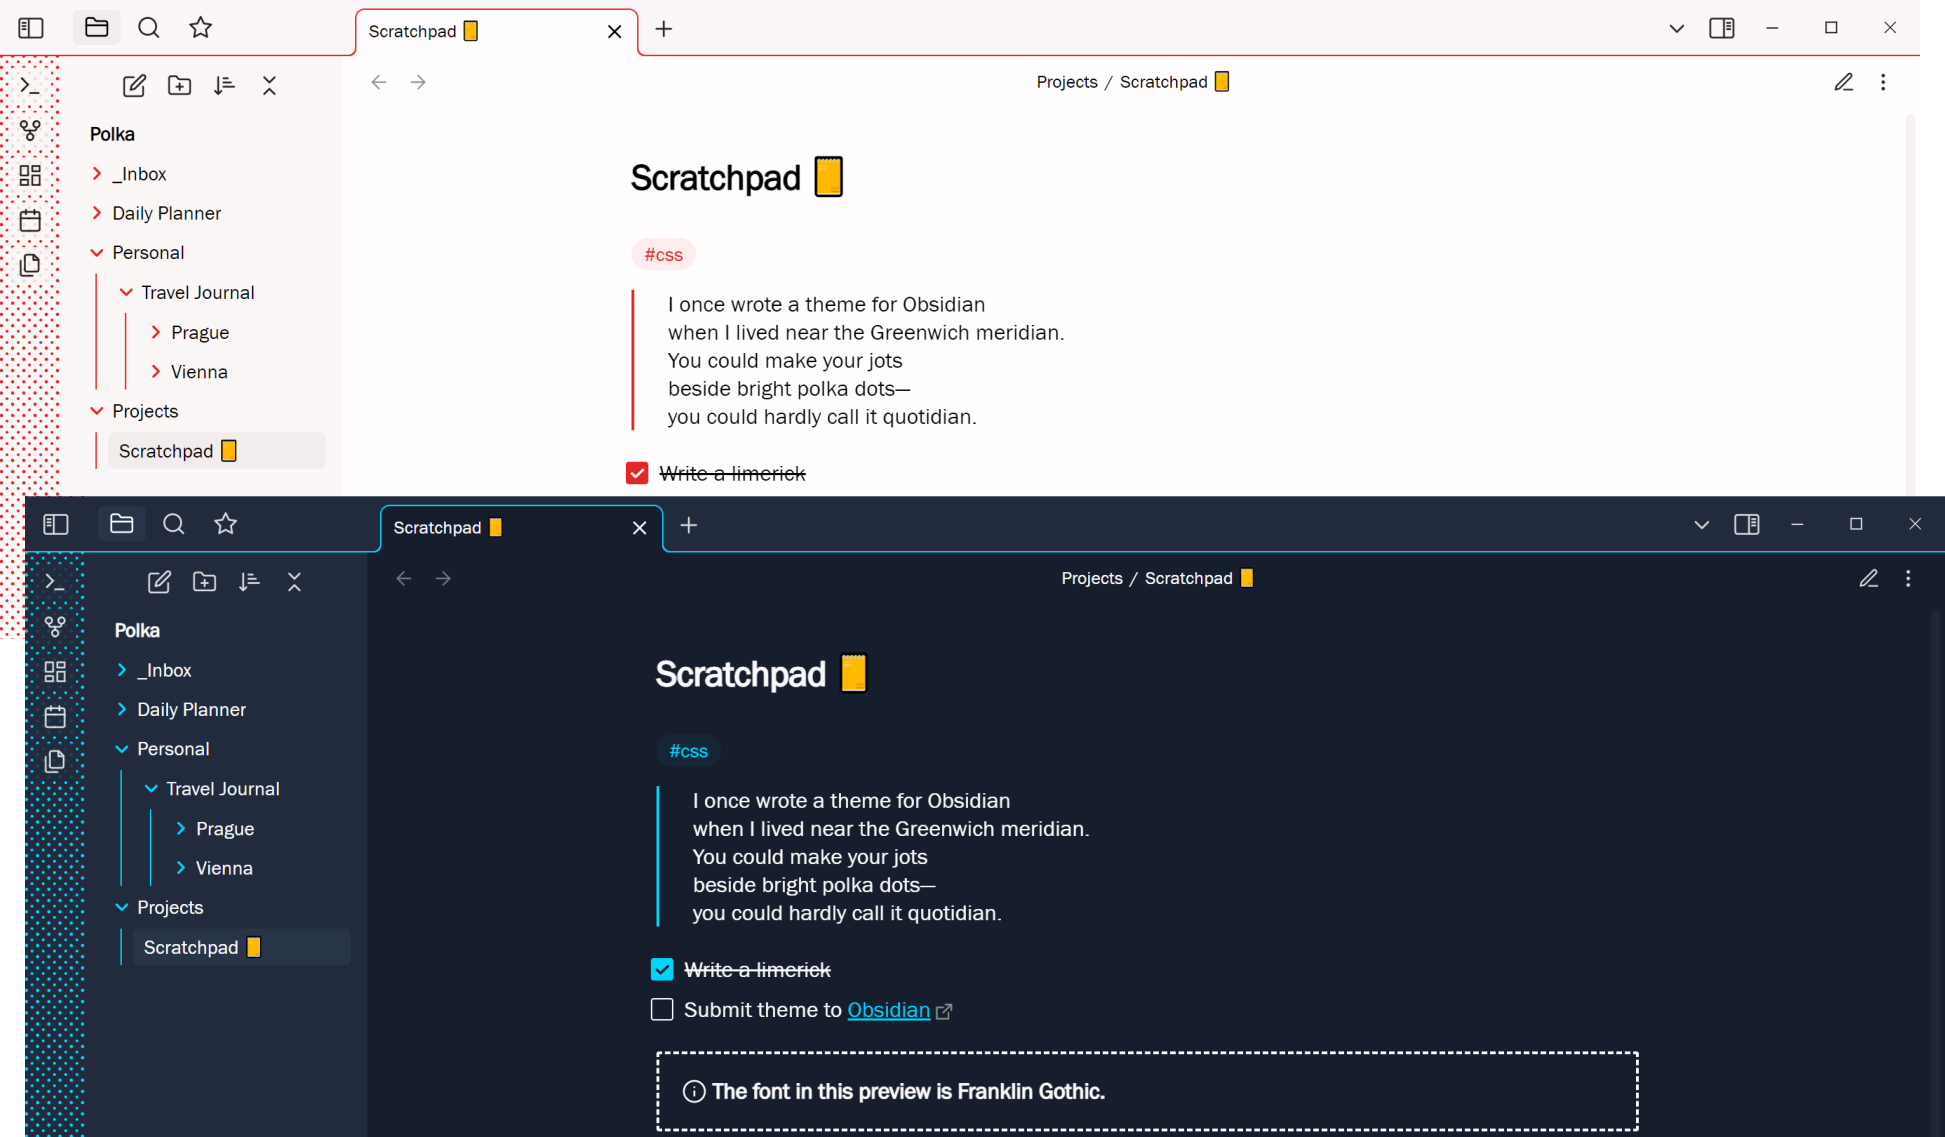Open bookmarks star in dark window
This screenshot has height=1137, width=1945.
[226, 524]
